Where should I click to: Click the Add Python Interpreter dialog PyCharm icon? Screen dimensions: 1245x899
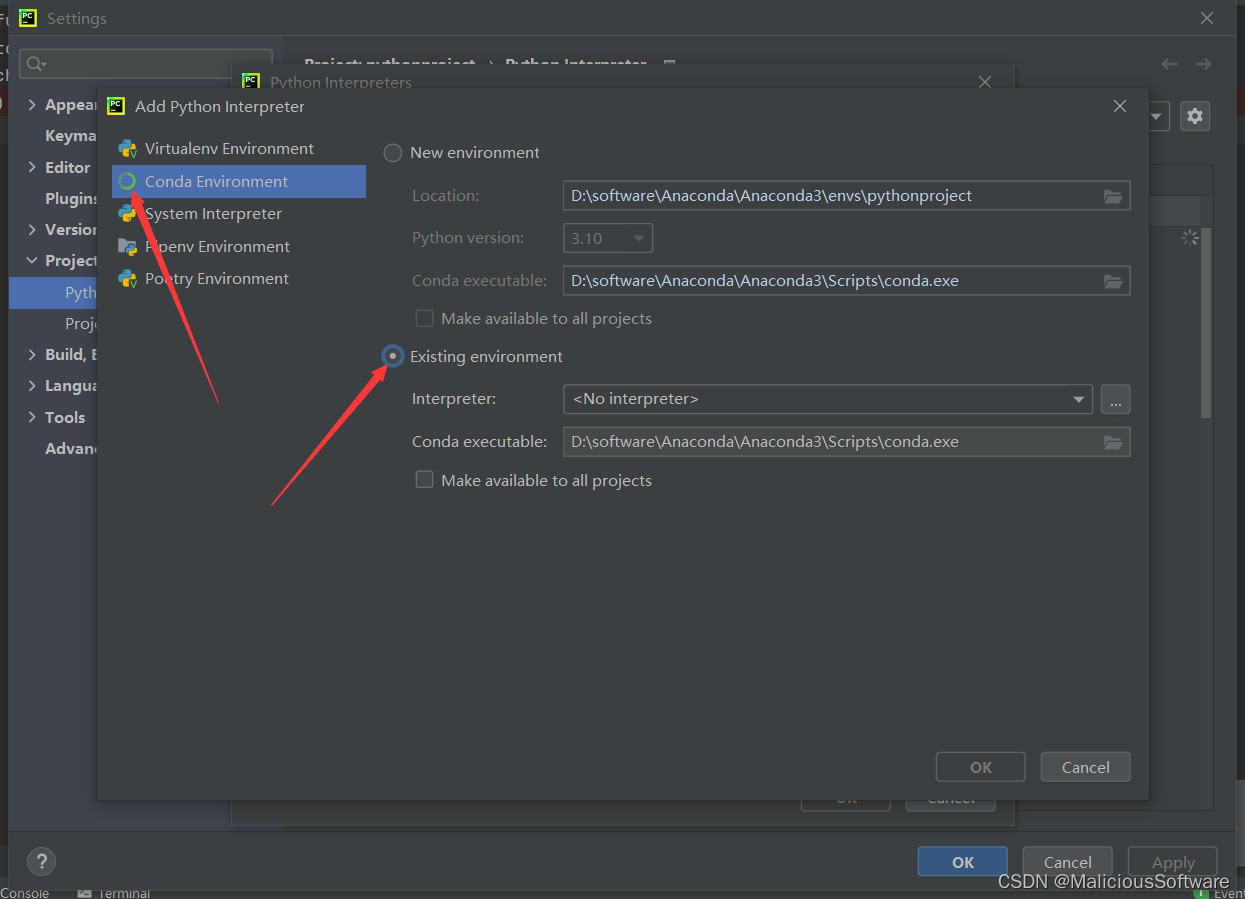tap(116, 106)
